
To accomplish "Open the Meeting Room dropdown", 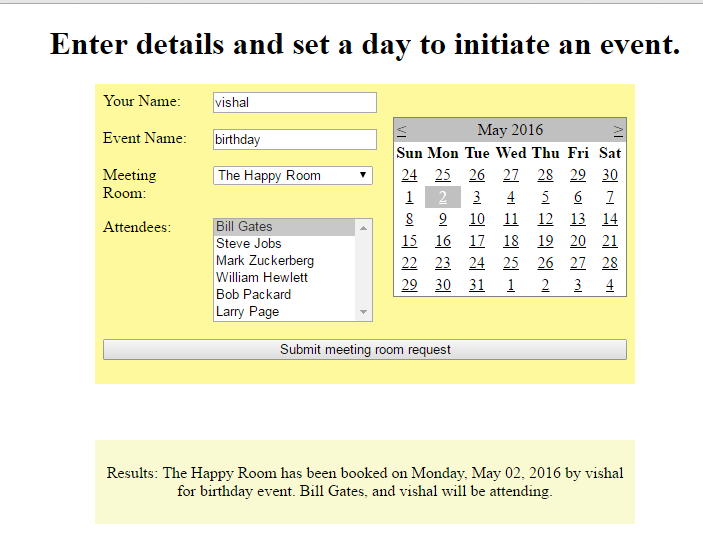I will (x=293, y=176).
